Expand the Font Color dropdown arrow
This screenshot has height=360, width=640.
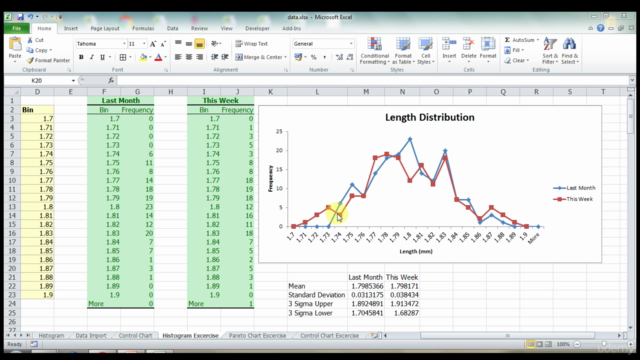166,57
